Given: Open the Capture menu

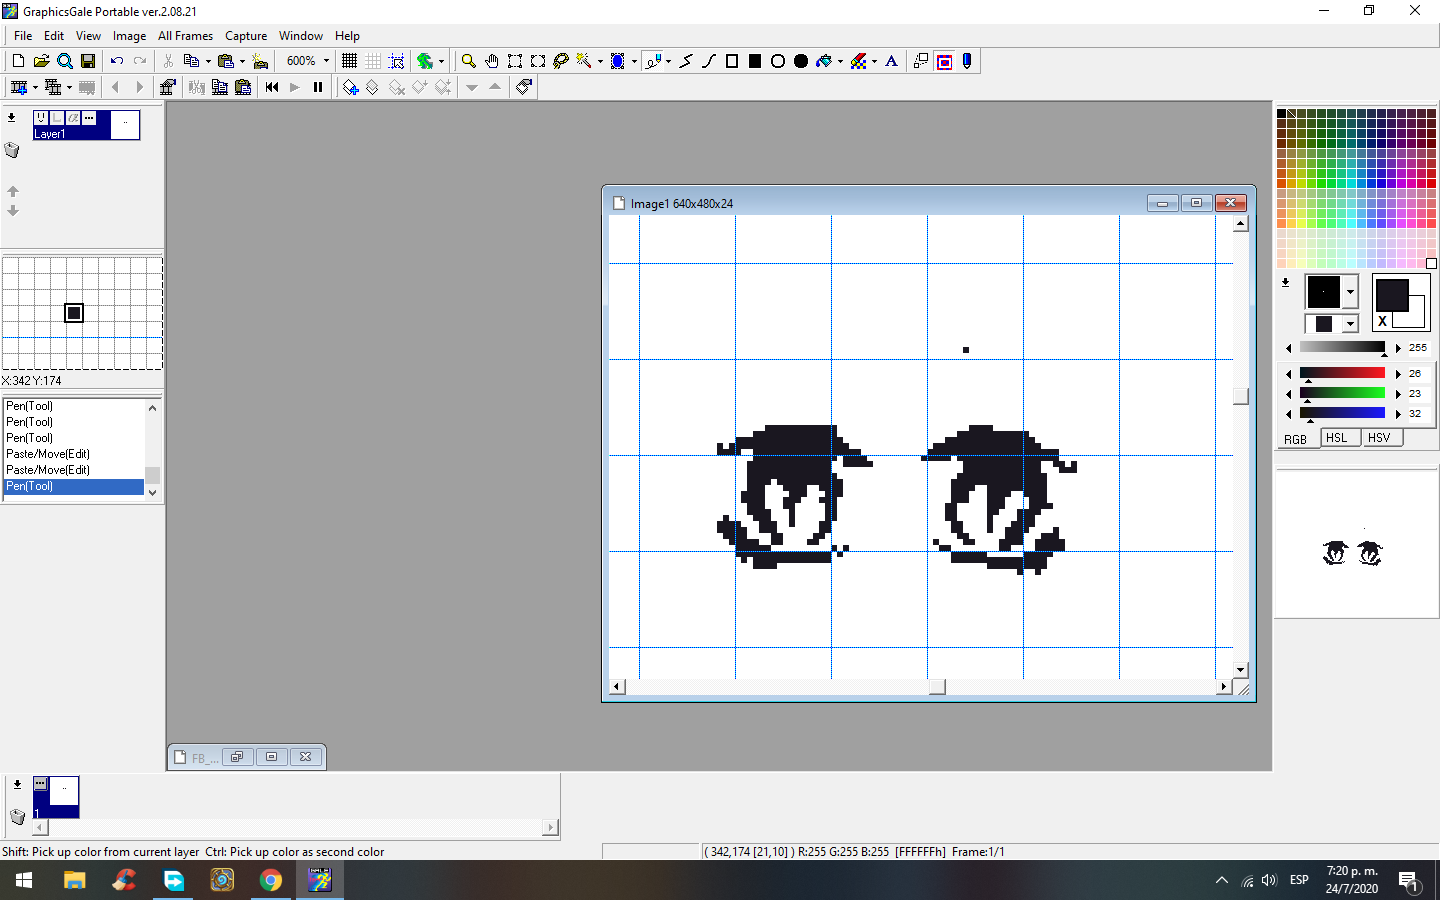Looking at the screenshot, I should click(x=246, y=36).
